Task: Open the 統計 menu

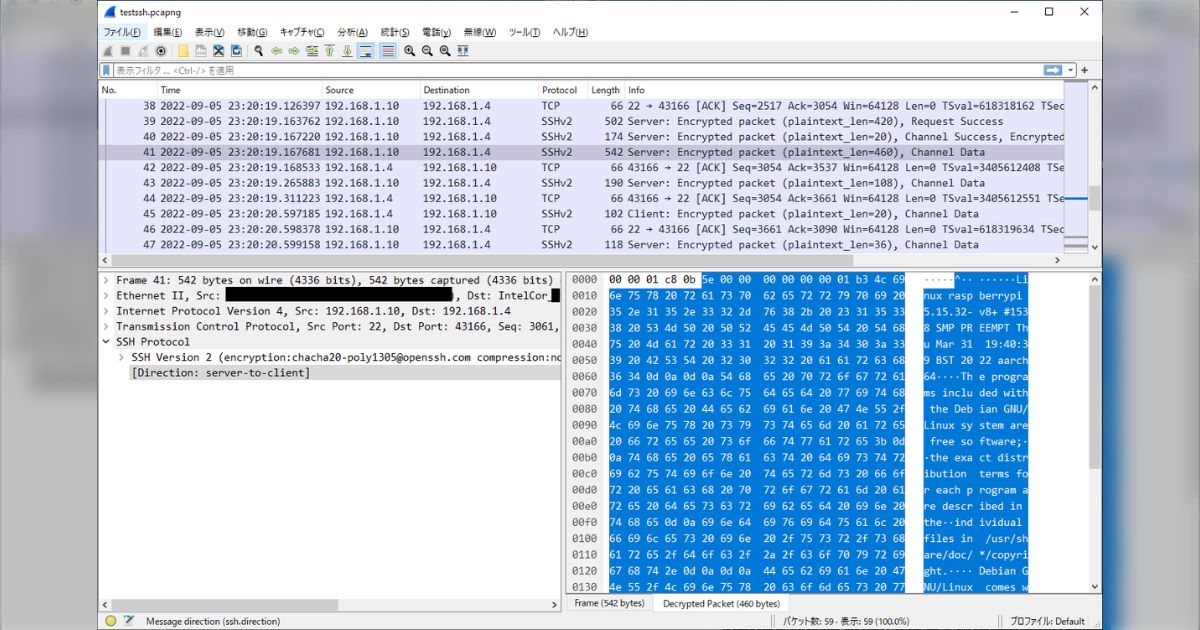Action: pyautogui.click(x=395, y=31)
